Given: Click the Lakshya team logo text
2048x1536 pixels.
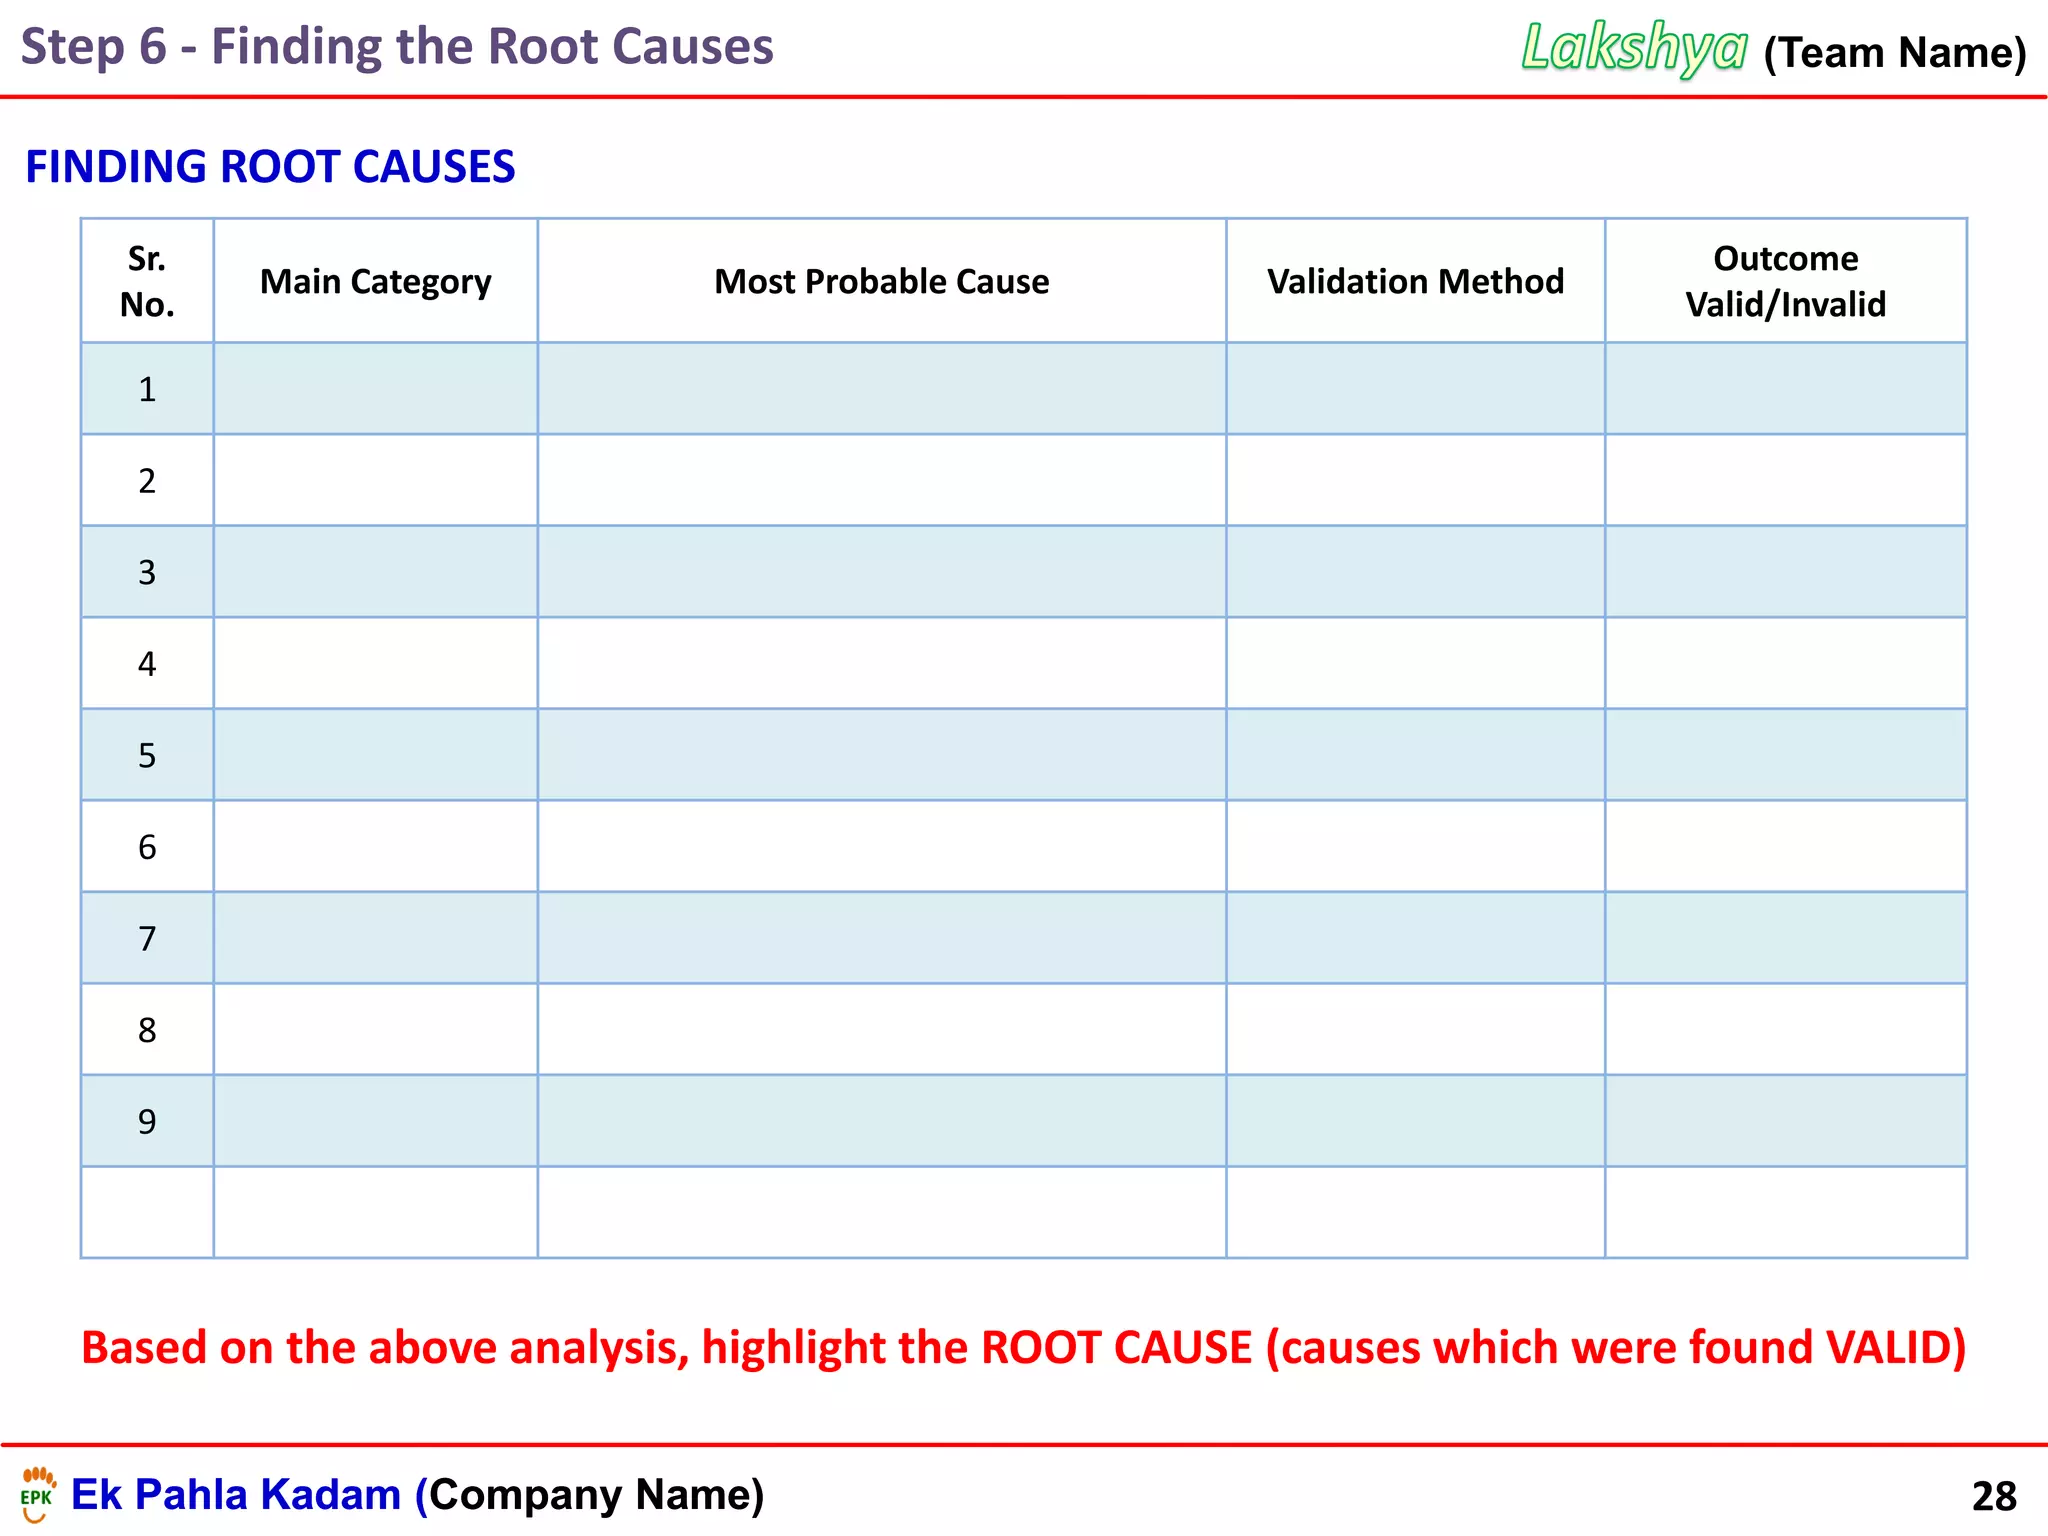Looking at the screenshot, I should tap(1634, 48).
